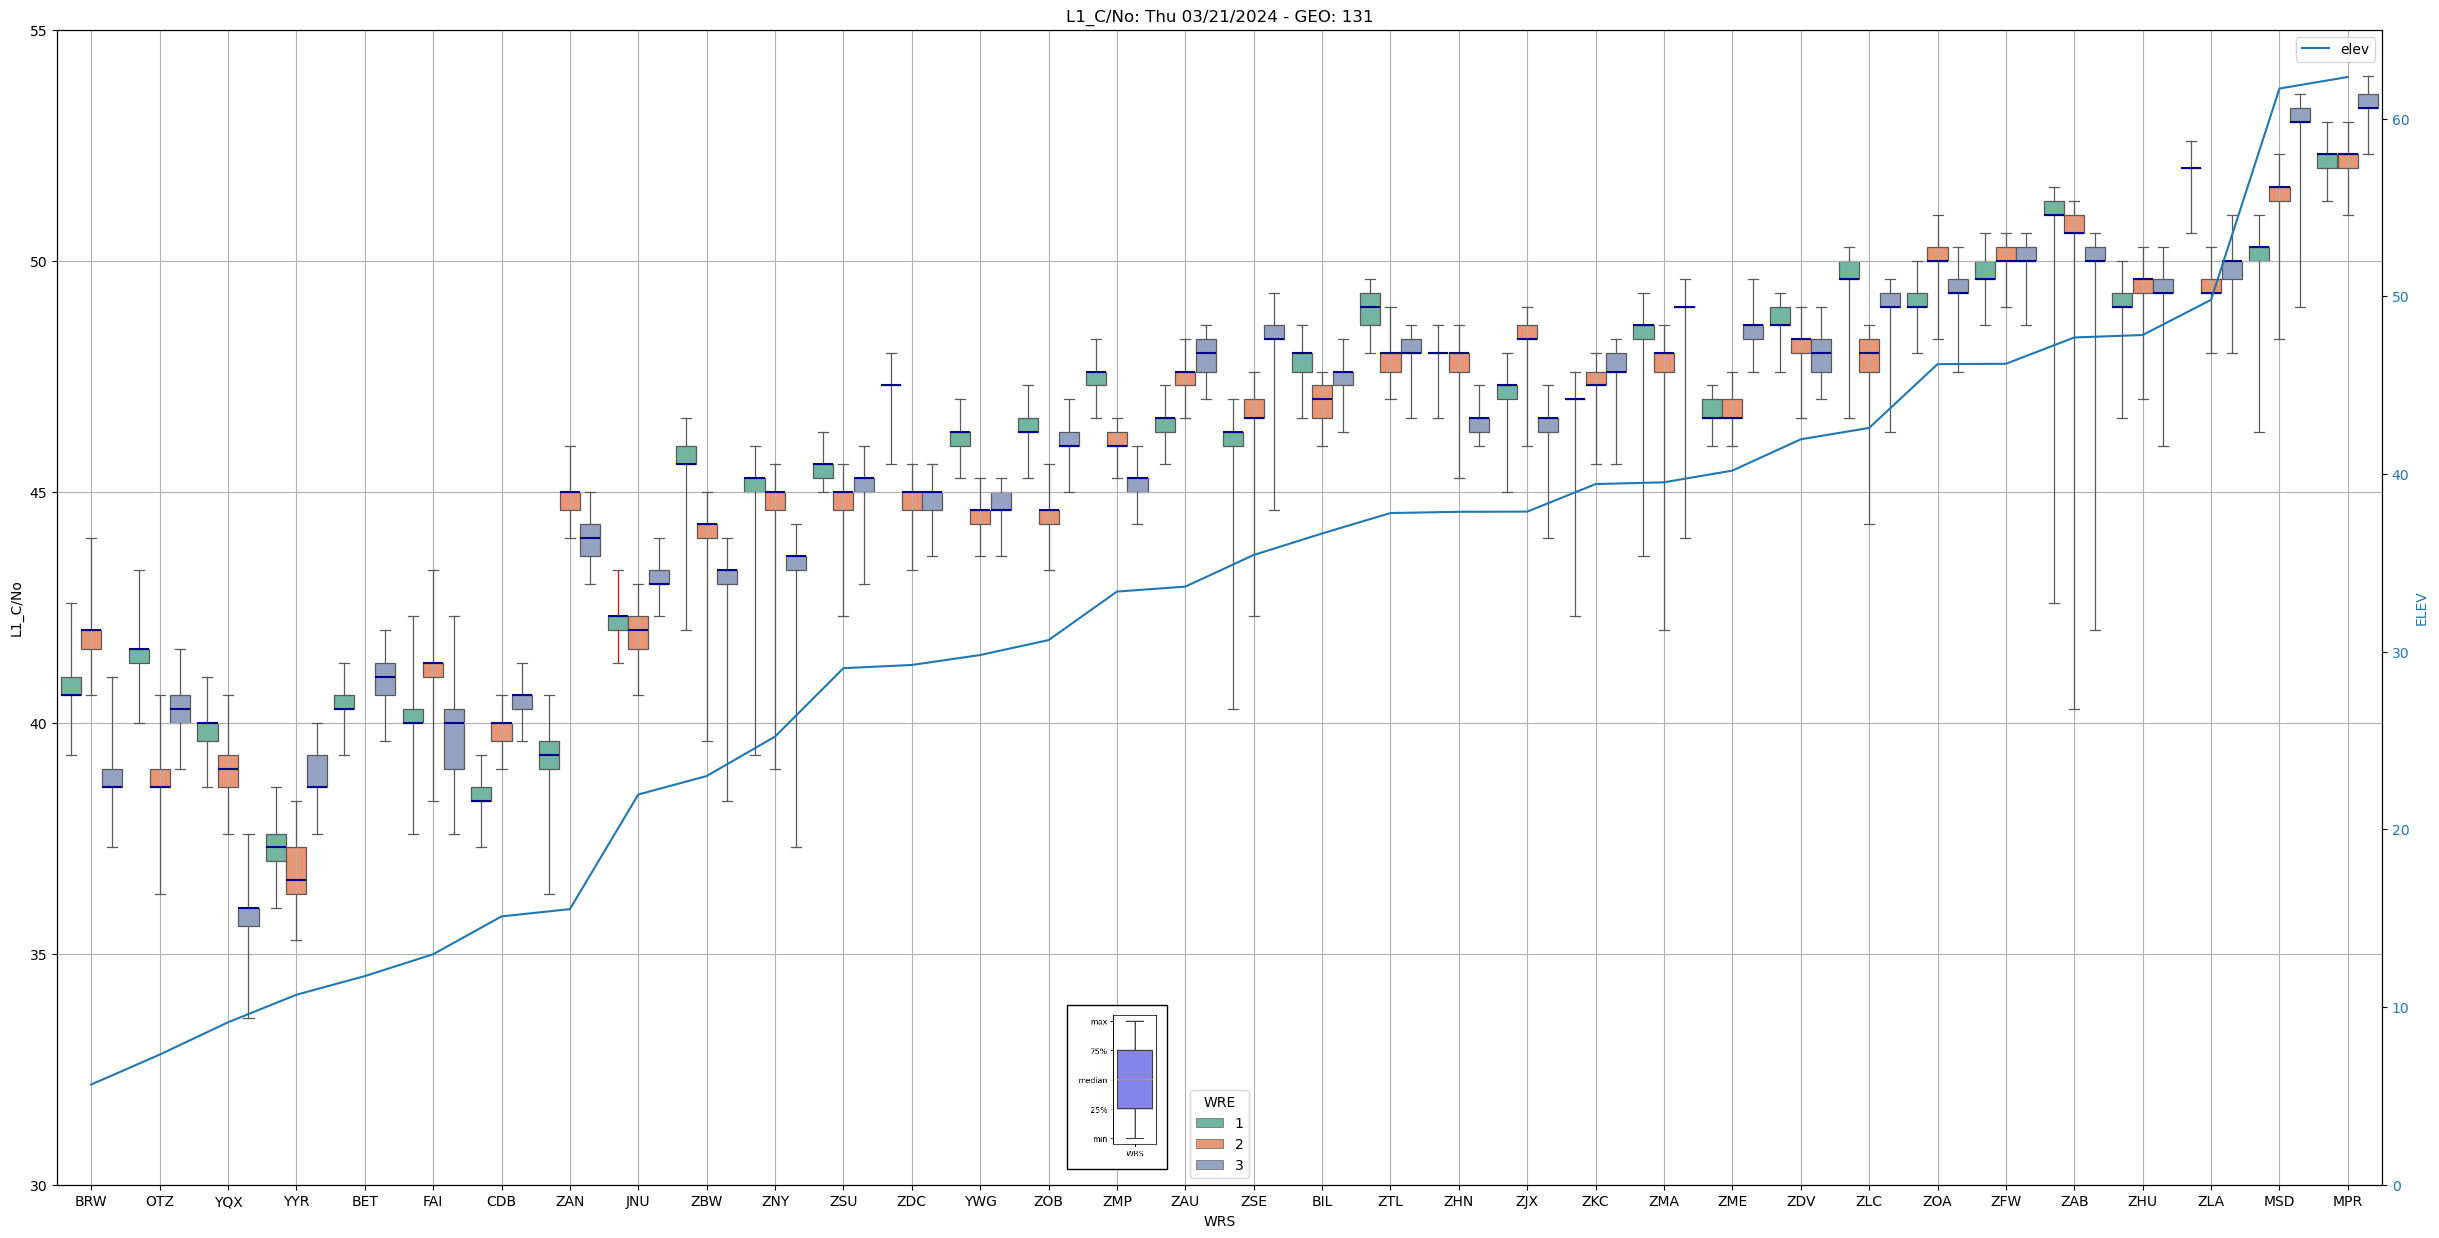Image resolution: width=2439 pixels, height=1238 pixels.
Task: Click the 55 tick on left axis
Action: click(x=40, y=31)
